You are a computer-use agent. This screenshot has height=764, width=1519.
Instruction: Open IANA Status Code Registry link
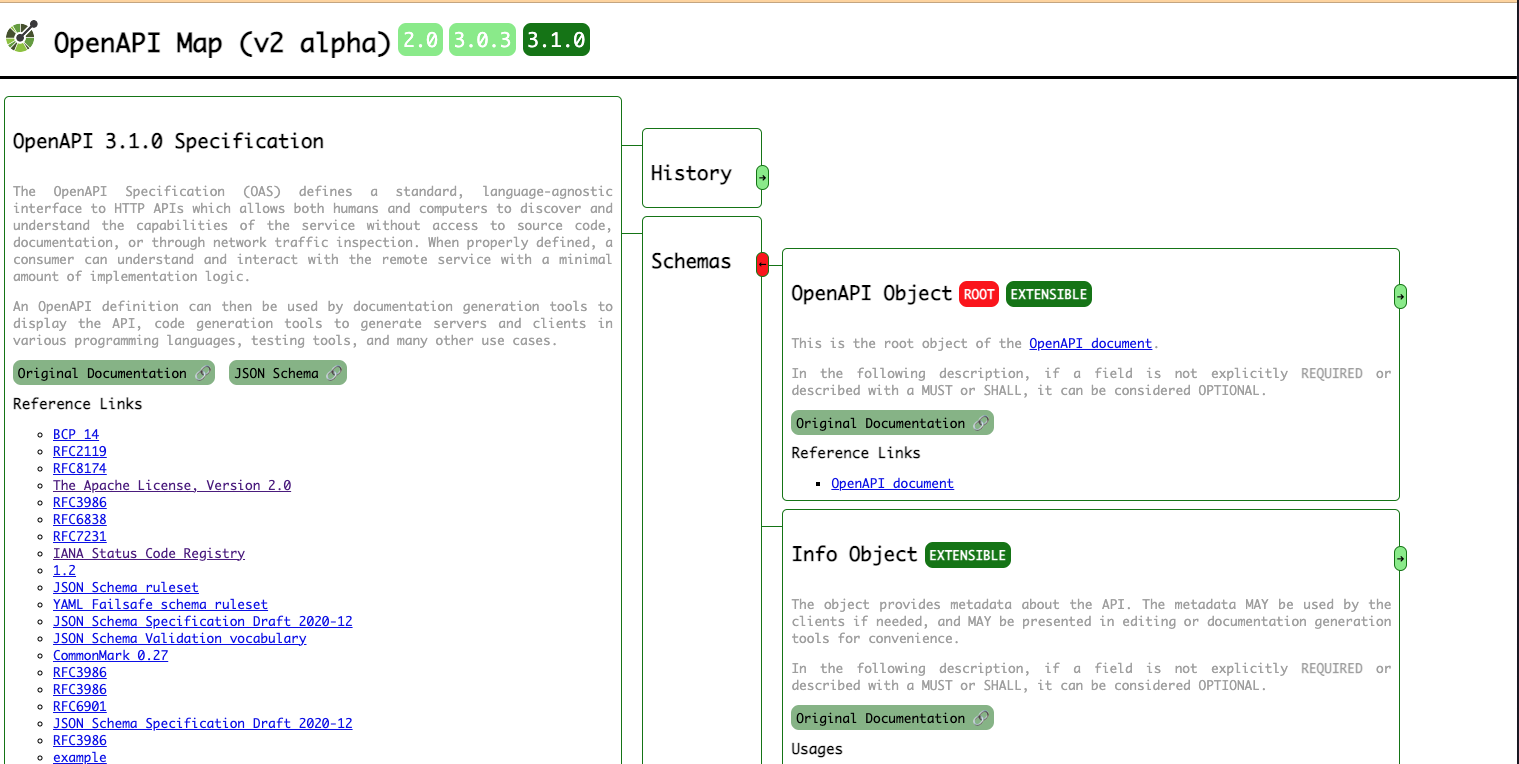point(149,553)
